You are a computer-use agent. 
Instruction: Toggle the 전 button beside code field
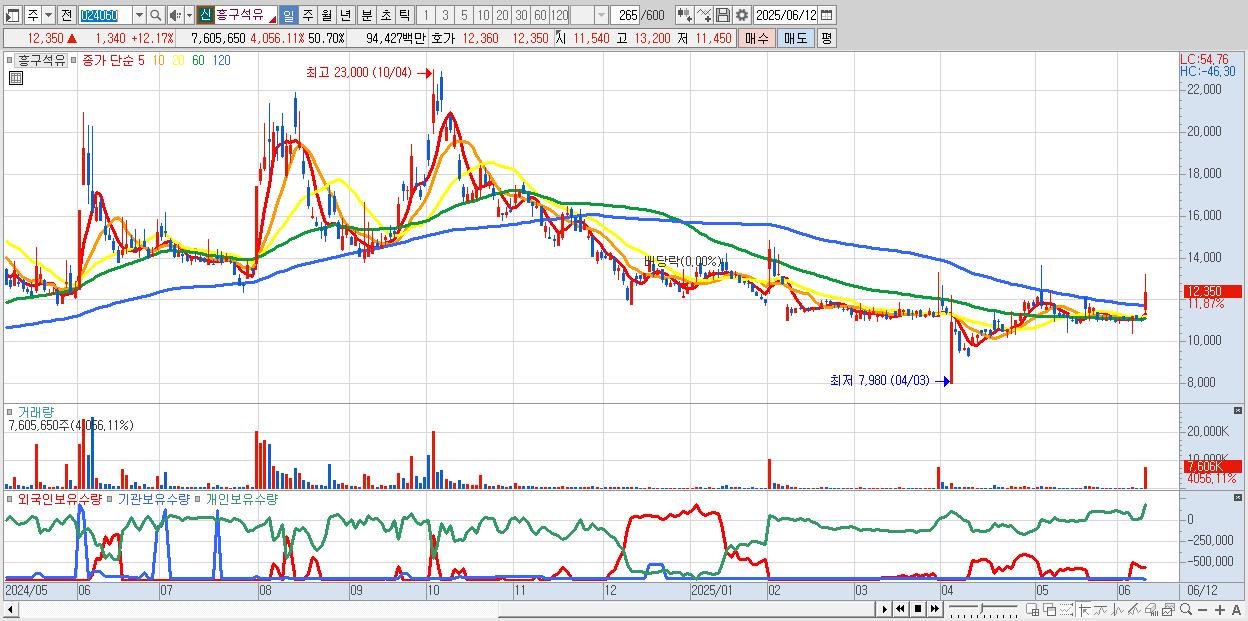coord(66,15)
